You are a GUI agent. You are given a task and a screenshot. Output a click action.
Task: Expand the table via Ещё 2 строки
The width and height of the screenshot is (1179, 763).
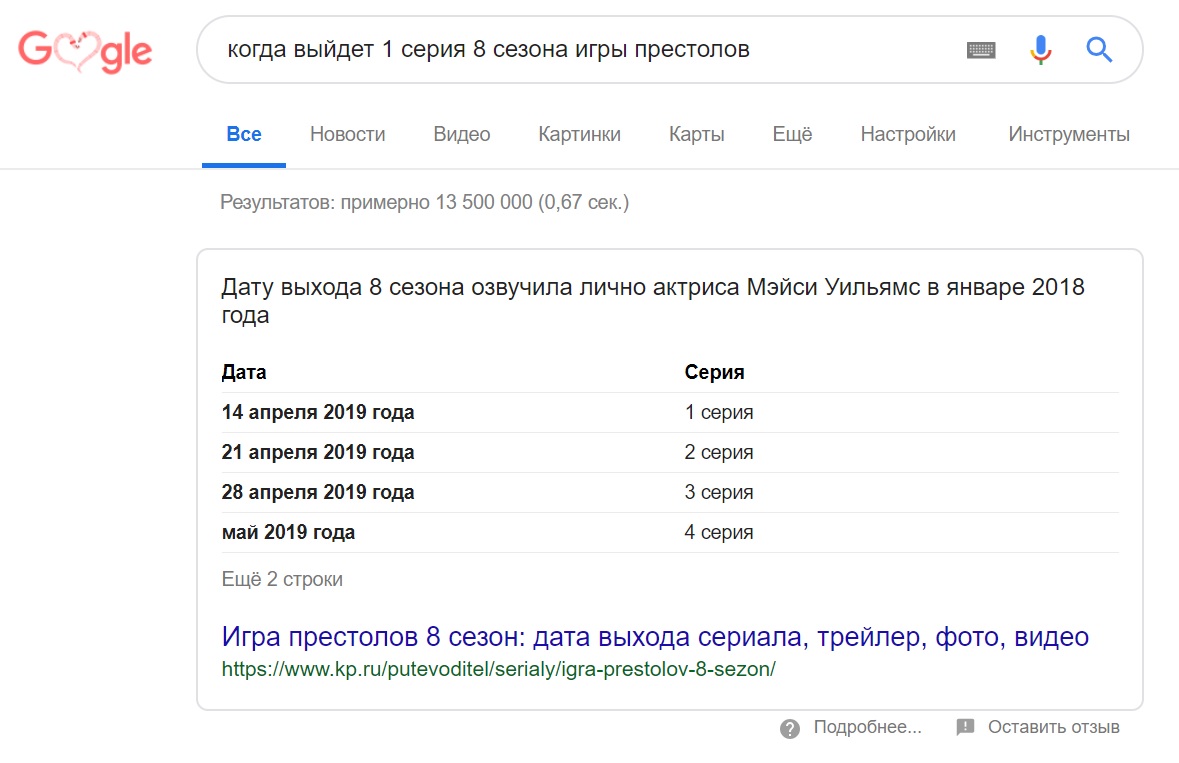pyautogui.click(x=282, y=580)
